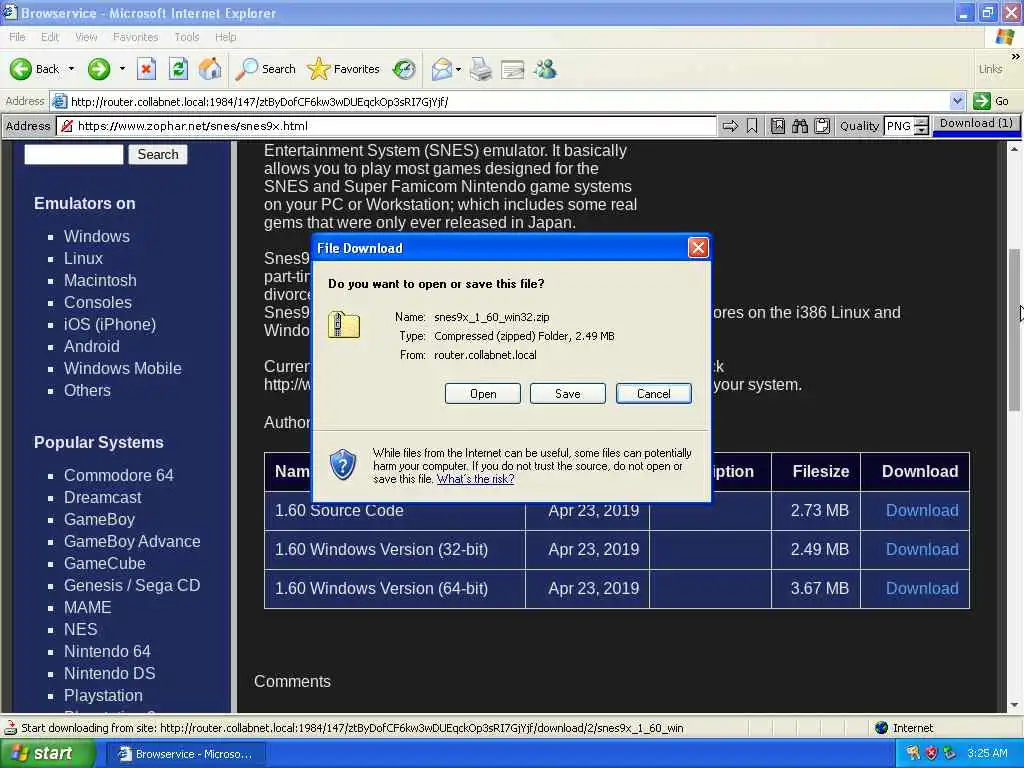Image resolution: width=1024 pixels, height=768 pixels.
Task: Close the File Download dialog
Action: [698, 248]
